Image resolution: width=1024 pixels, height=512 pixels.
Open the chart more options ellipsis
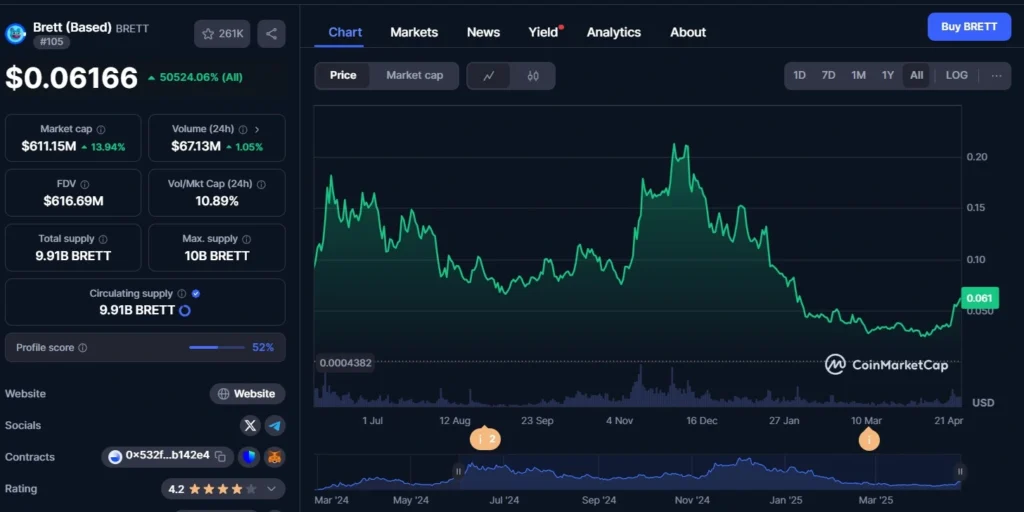[x=996, y=76]
